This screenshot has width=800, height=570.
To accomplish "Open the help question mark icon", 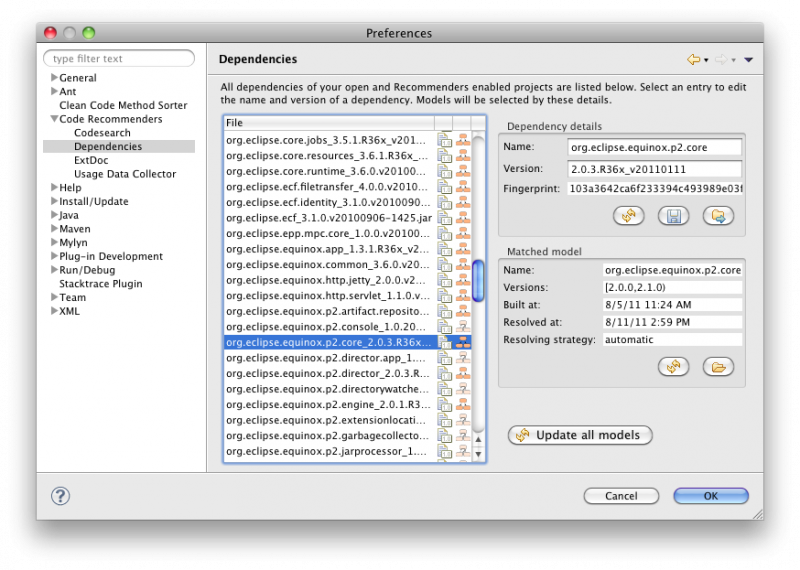I will coord(60,495).
